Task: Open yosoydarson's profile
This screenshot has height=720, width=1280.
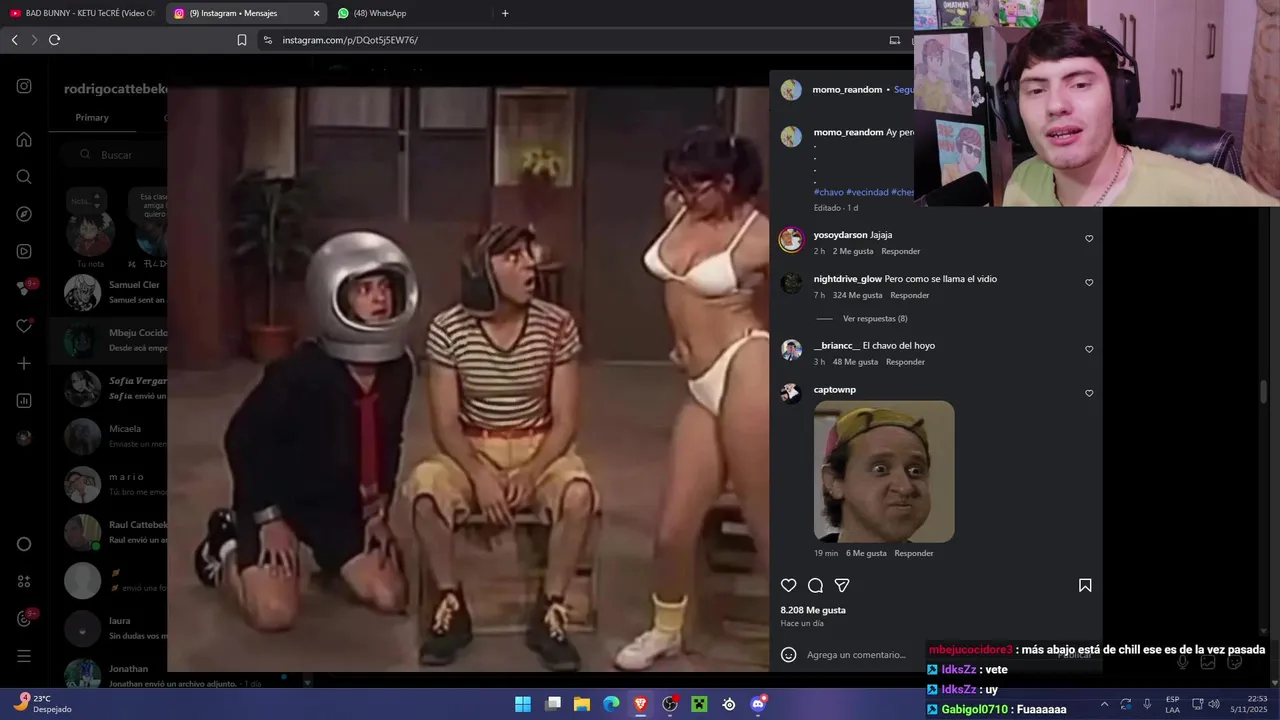Action: tap(840, 235)
